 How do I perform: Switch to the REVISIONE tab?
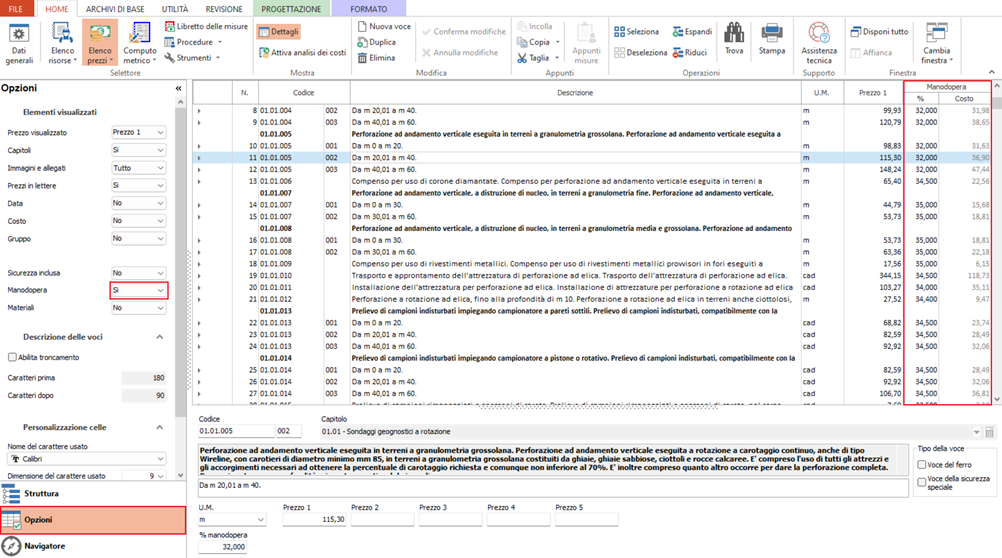pyautogui.click(x=224, y=9)
